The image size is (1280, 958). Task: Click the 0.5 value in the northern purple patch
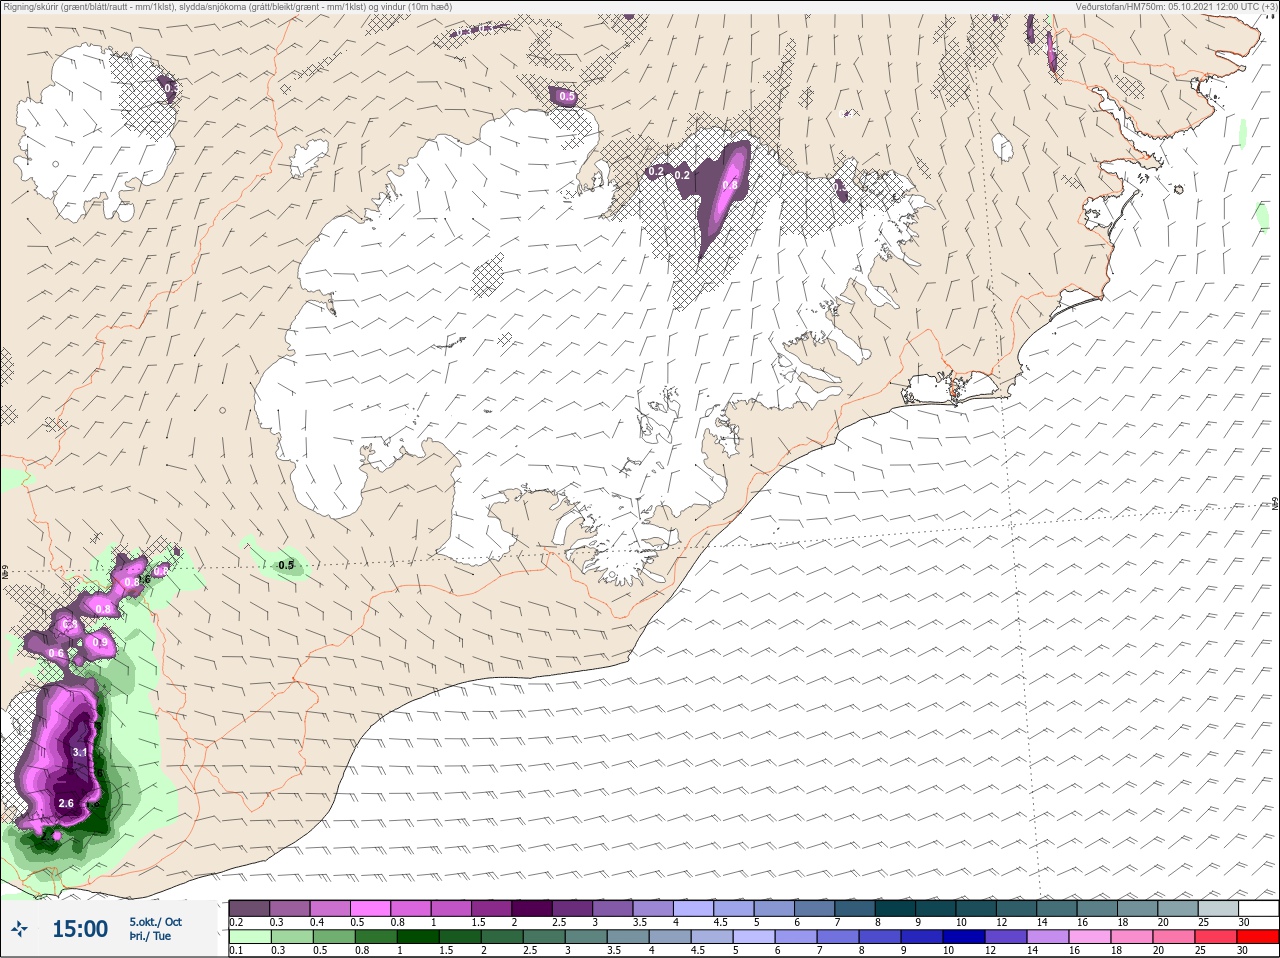567,97
